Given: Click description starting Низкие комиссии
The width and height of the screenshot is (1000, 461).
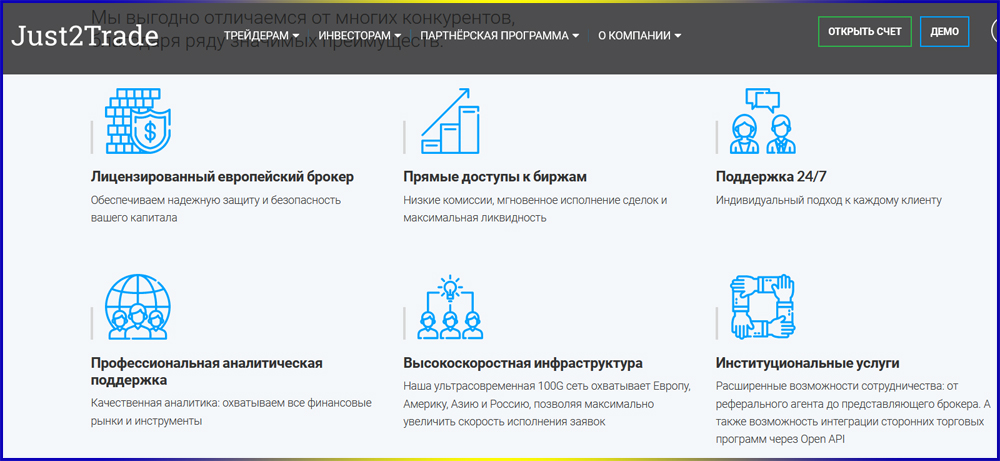Looking at the screenshot, I should point(535,209).
